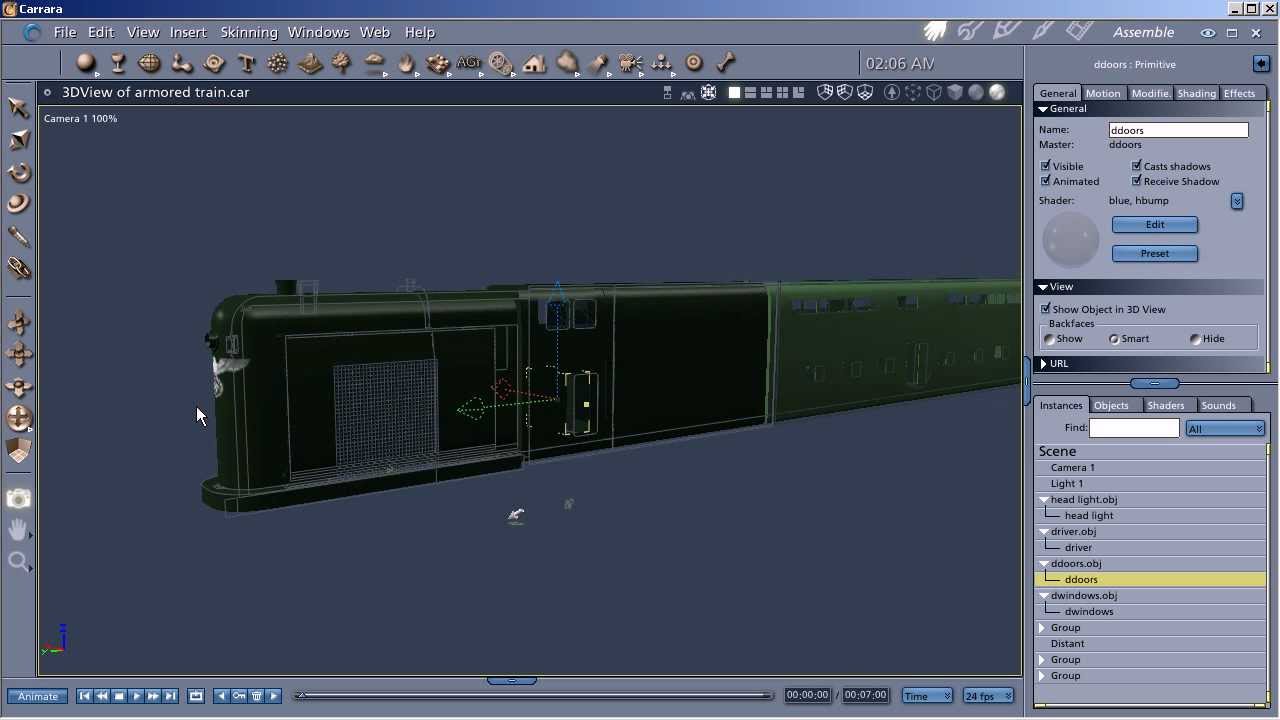This screenshot has width=1280, height=720.
Task: Uncheck Show Object in 3D View
Action: pyautogui.click(x=1046, y=309)
